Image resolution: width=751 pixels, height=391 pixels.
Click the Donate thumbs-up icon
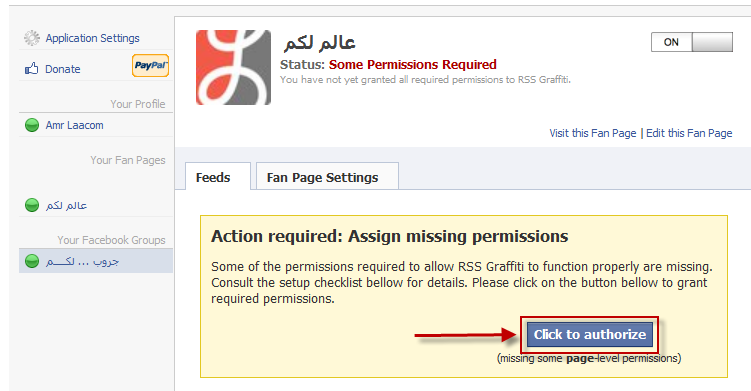click(32, 69)
